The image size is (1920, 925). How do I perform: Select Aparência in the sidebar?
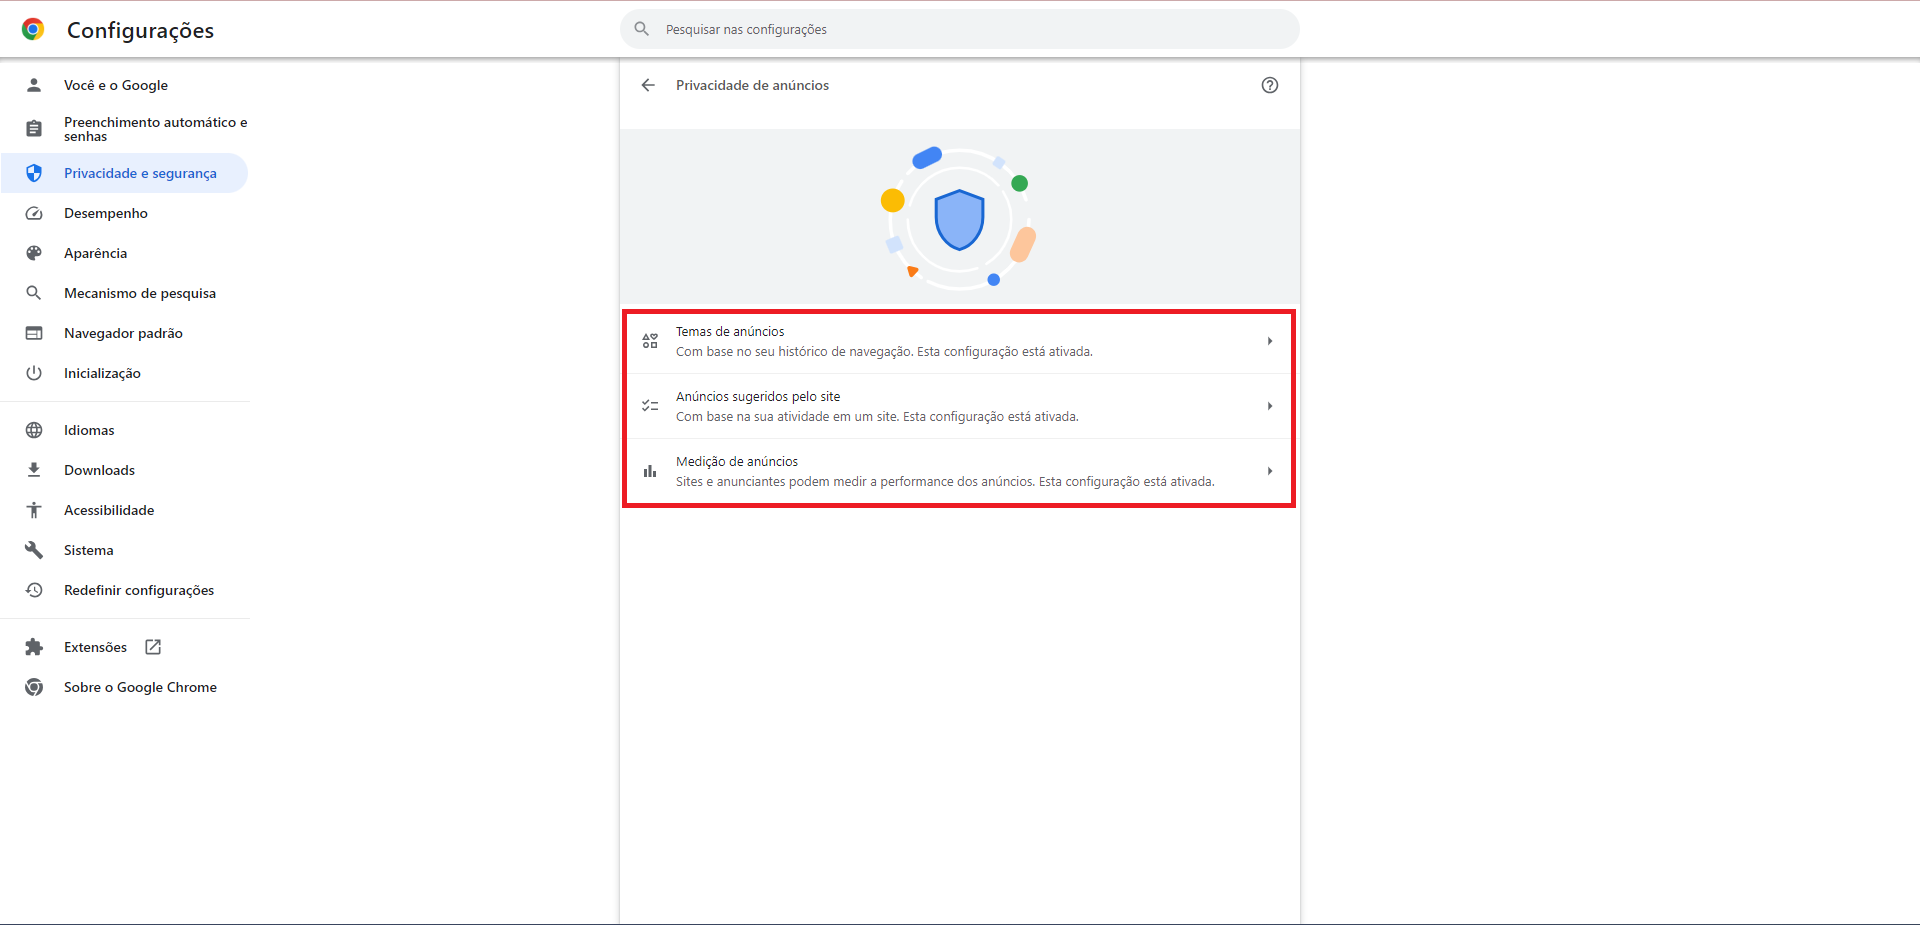tap(96, 253)
